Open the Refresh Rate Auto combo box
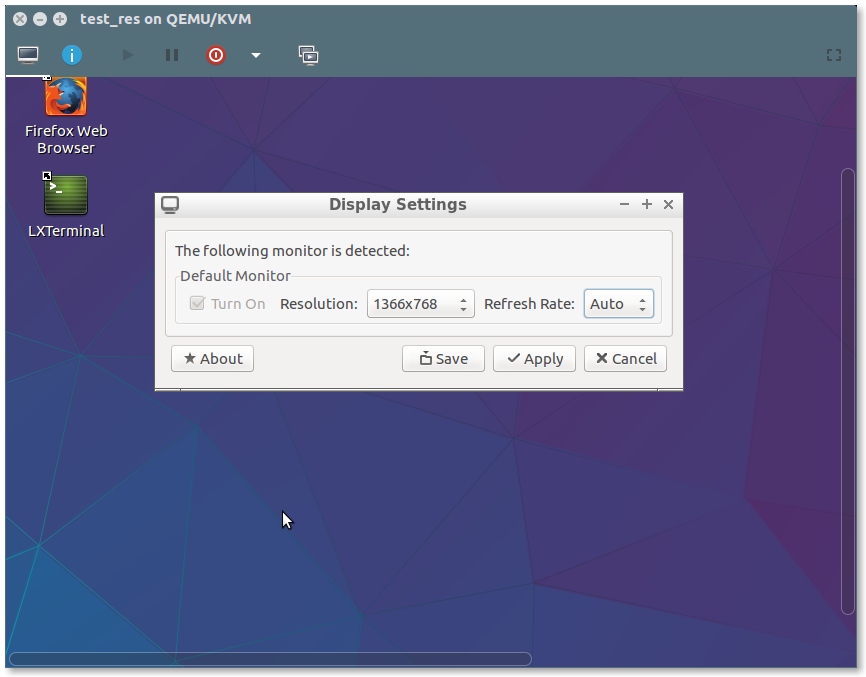The width and height of the screenshot is (866, 677). [619, 304]
